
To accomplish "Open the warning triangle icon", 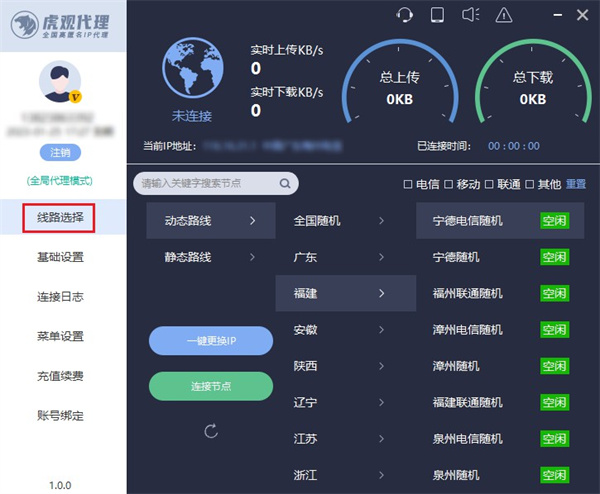I will coord(504,14).
